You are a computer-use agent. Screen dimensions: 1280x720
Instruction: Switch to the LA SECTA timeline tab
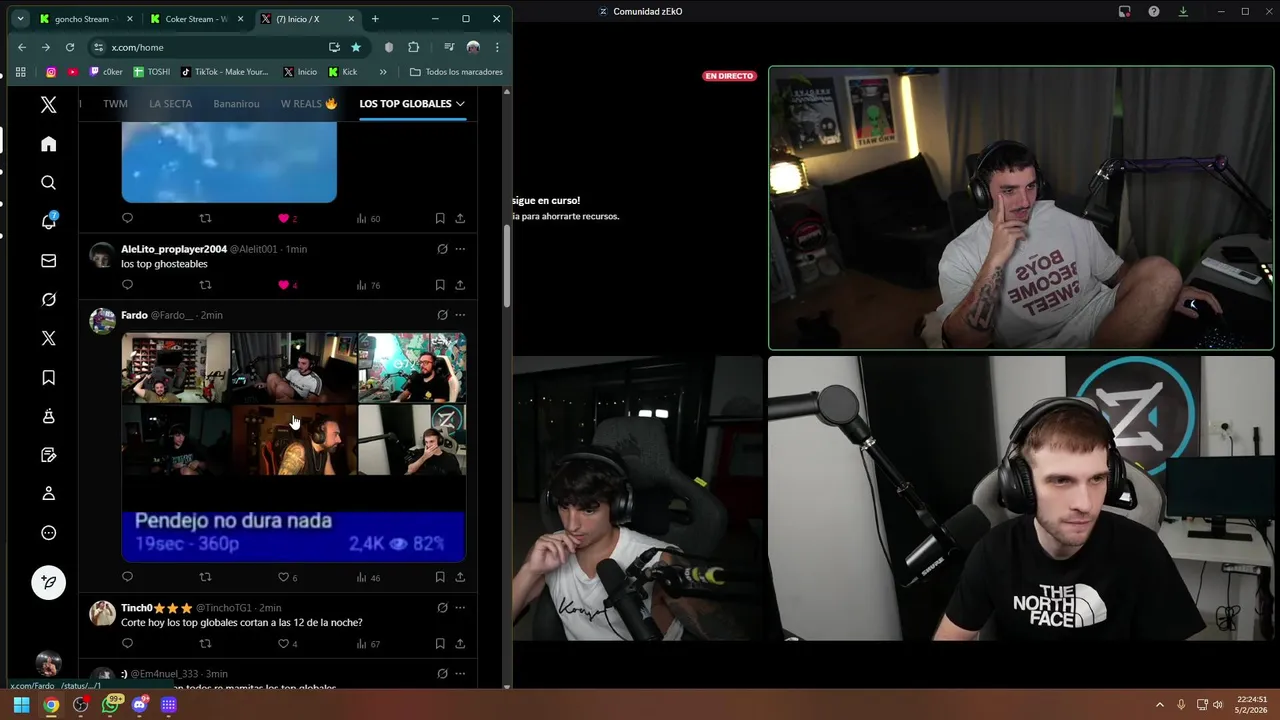170,104
